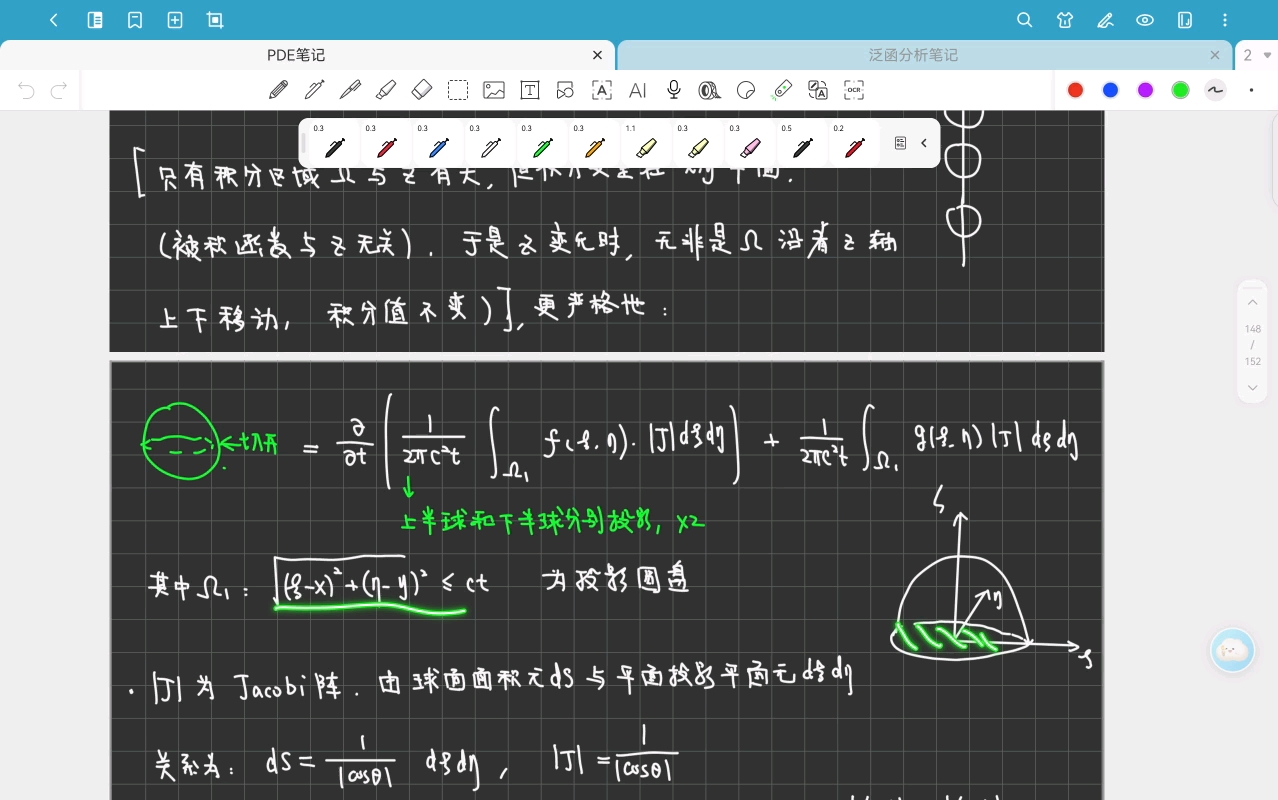Image resolution: width=1278 pixels, height=800 pixels.
Task: Select the tape roll tool
Action: click(709, 90)
